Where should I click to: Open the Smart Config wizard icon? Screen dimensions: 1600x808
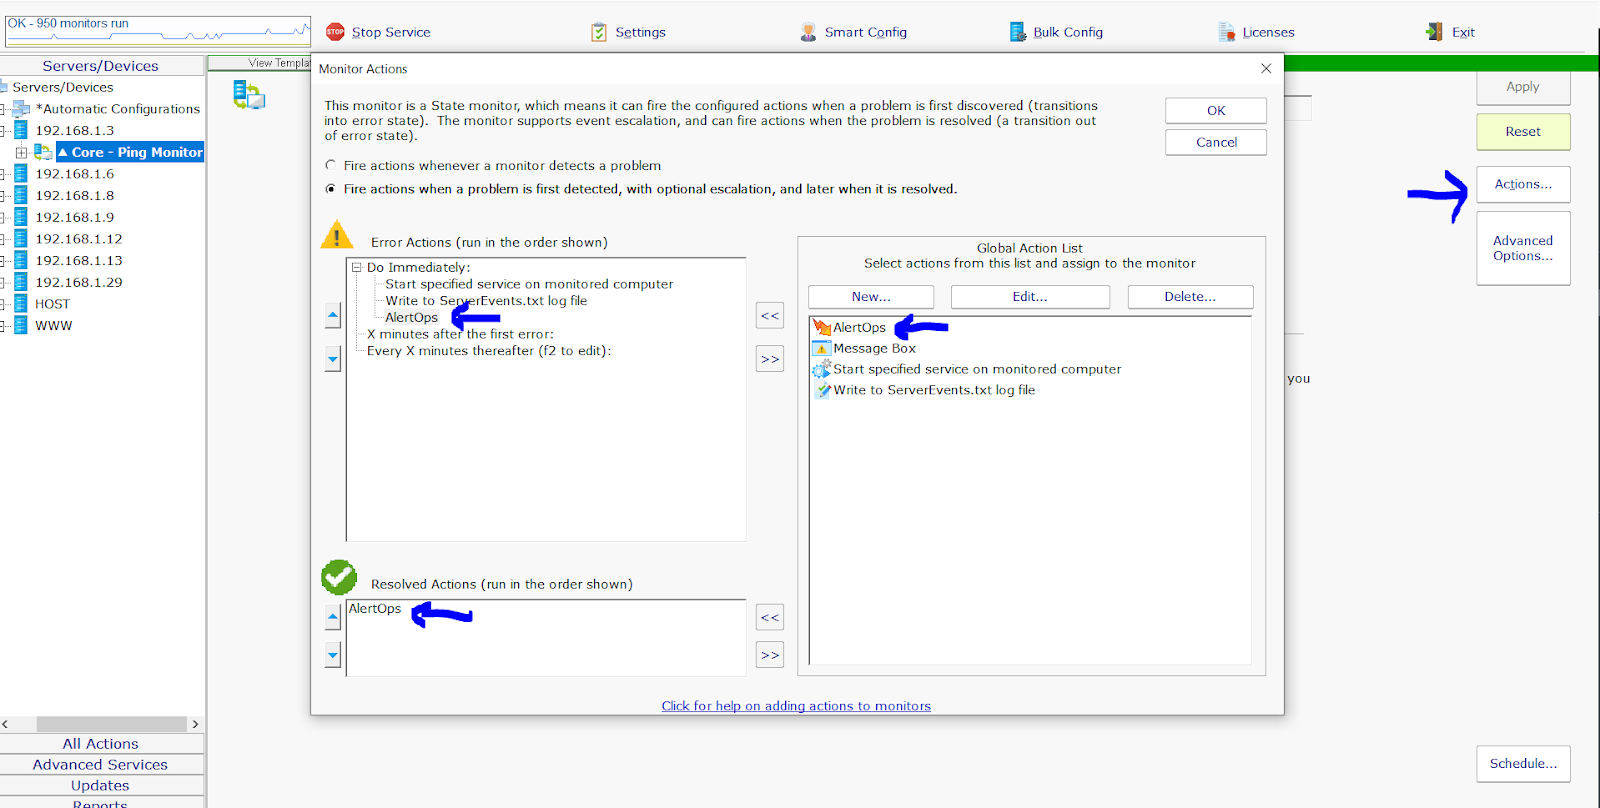(808, 32)
